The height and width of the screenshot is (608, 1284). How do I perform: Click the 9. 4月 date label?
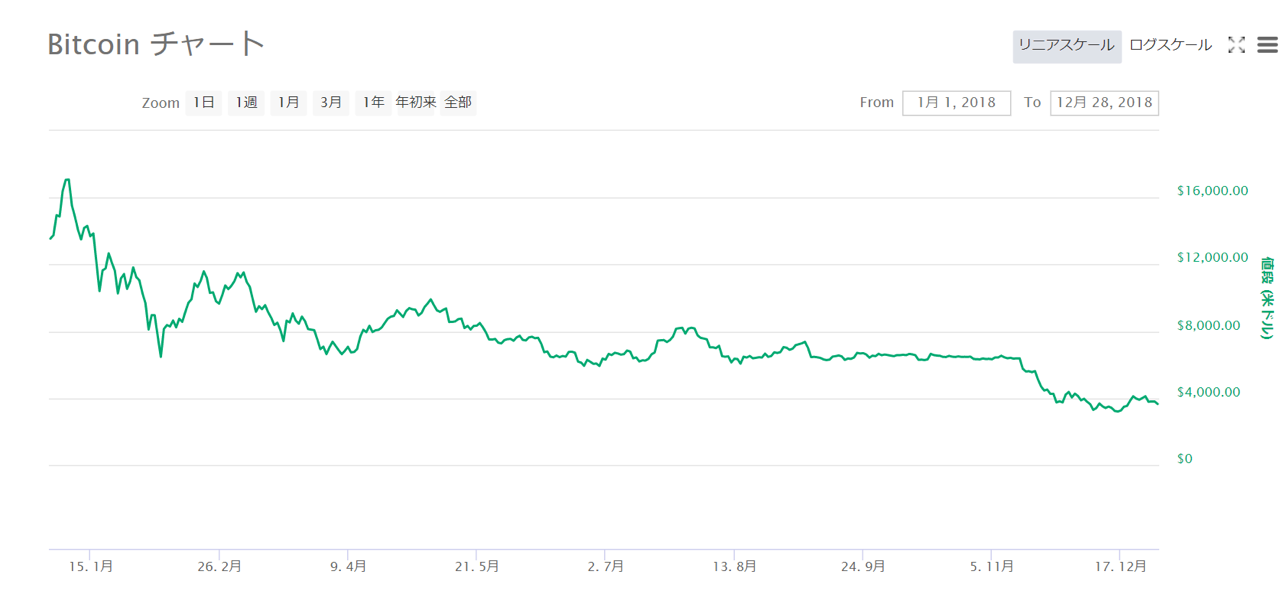348,566
